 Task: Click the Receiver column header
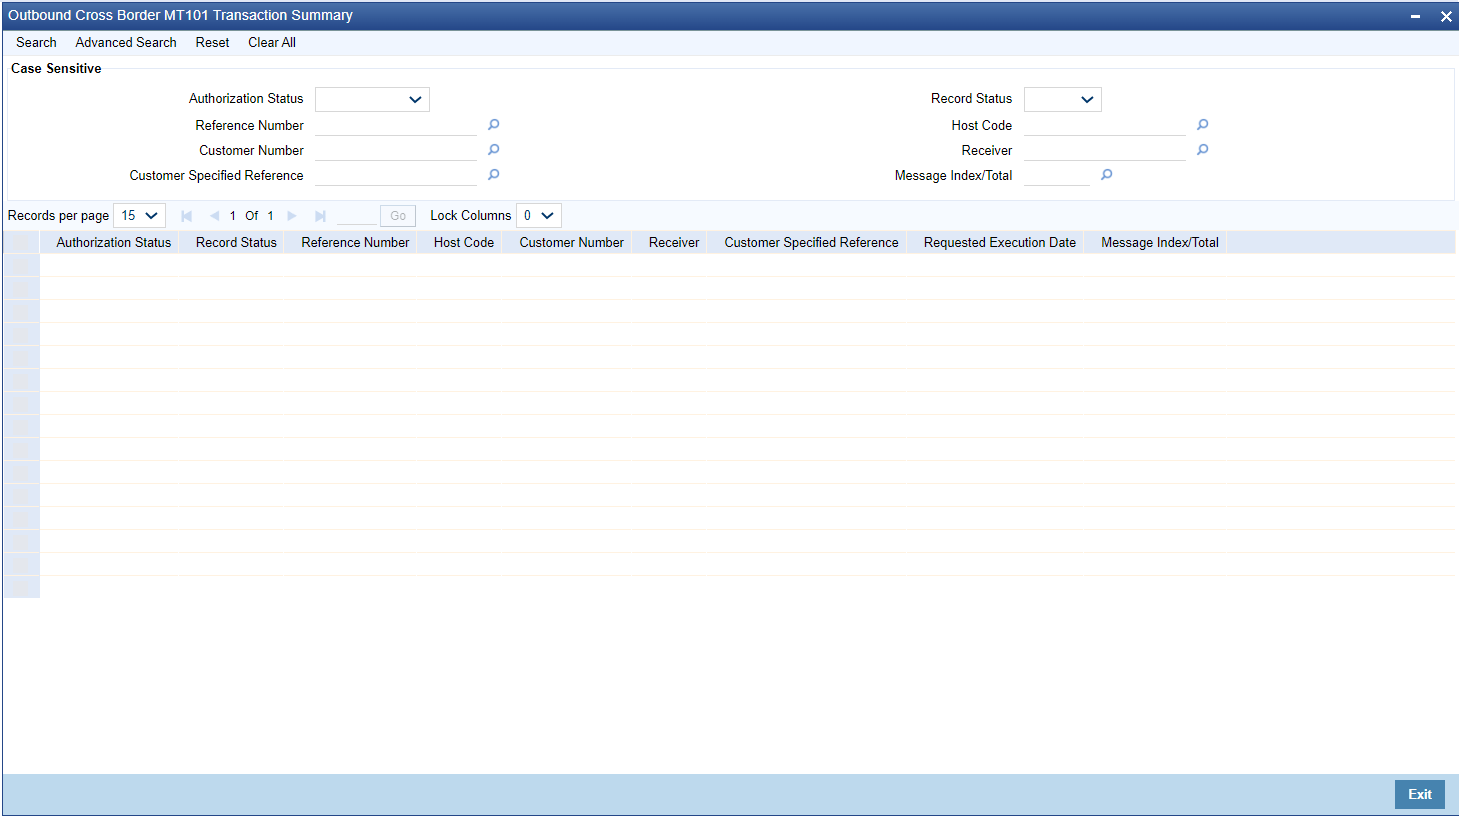pos(674,243)
